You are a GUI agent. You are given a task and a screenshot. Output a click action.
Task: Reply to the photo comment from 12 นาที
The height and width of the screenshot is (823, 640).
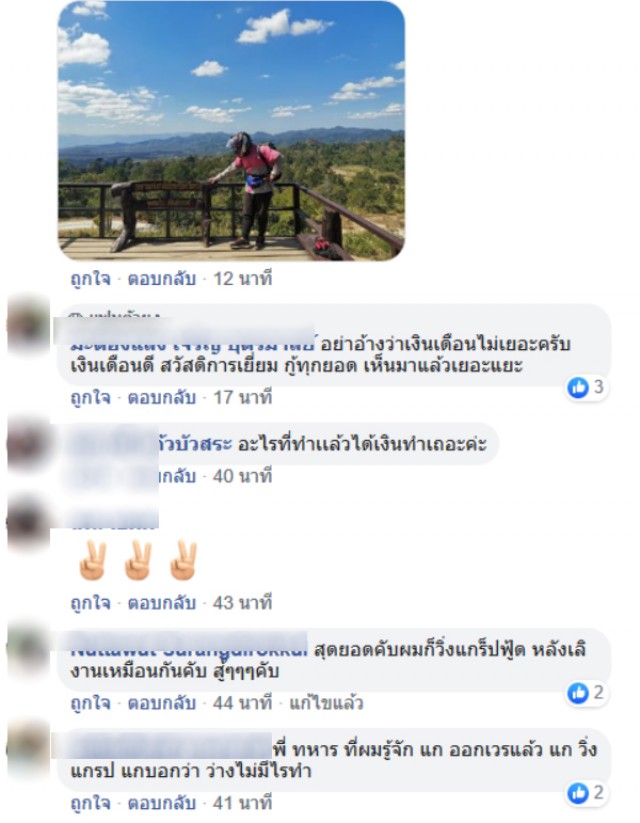point(162,279)
